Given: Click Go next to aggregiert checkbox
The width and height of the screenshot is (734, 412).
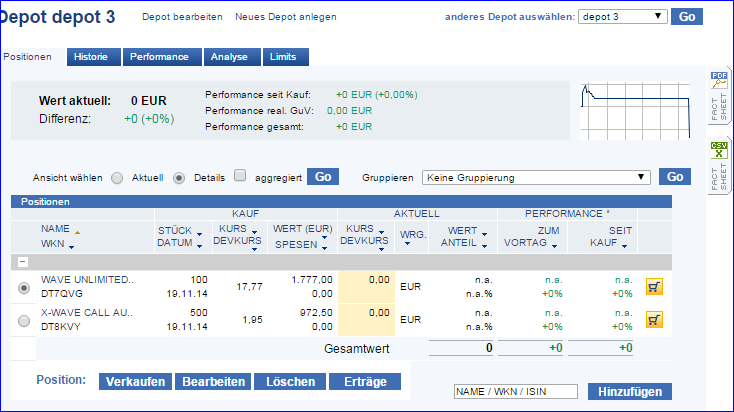Looking at the screenshot, I should coord(323,177).
